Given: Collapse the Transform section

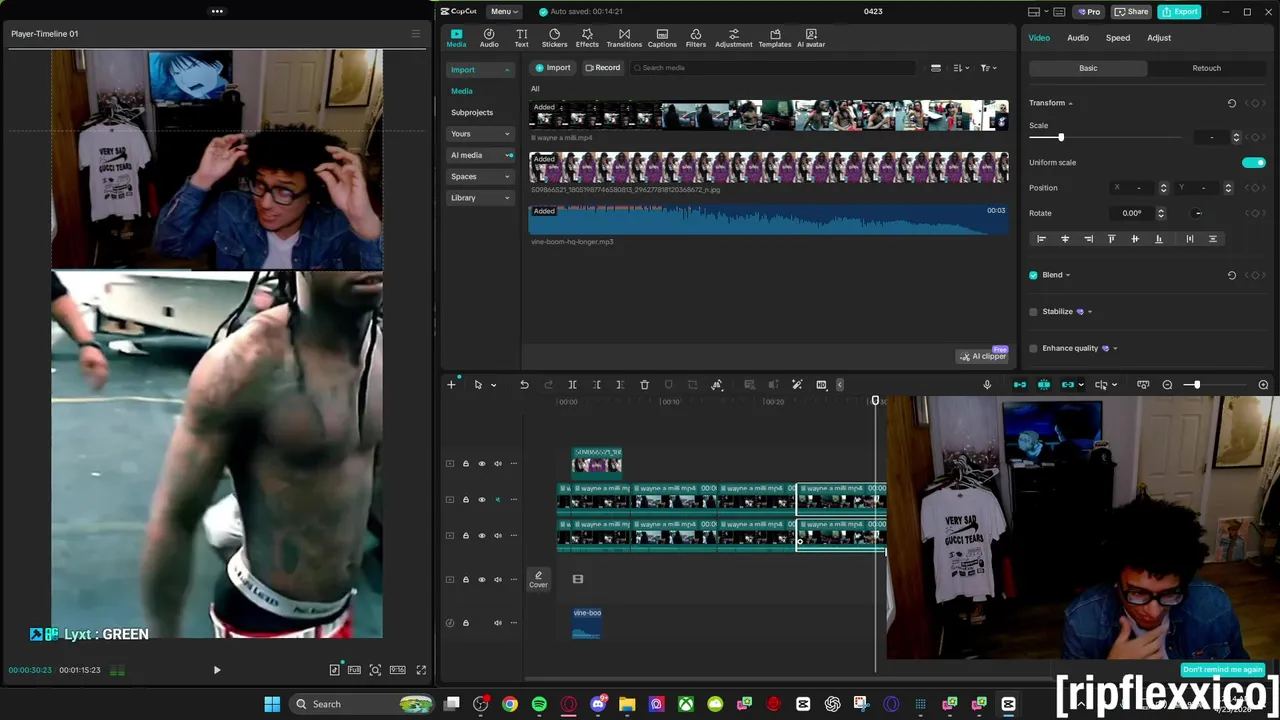Looking at the screenshot, I should tap(1070, 103).
